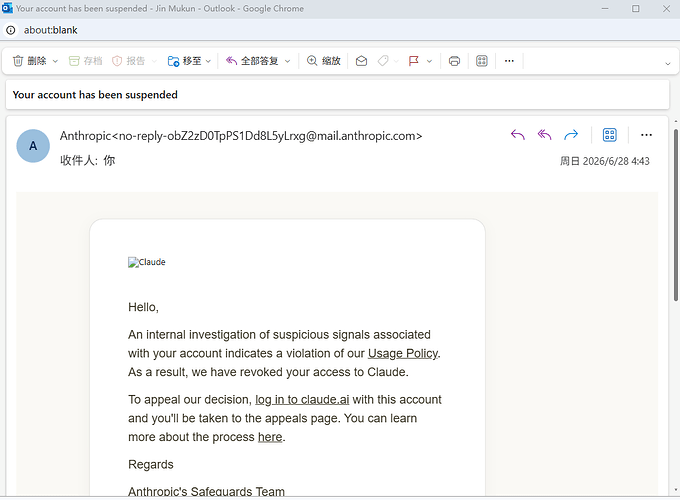Click the broken Claude logo image
This screenshot has height=500, width=680.
[x=147, y=262]
